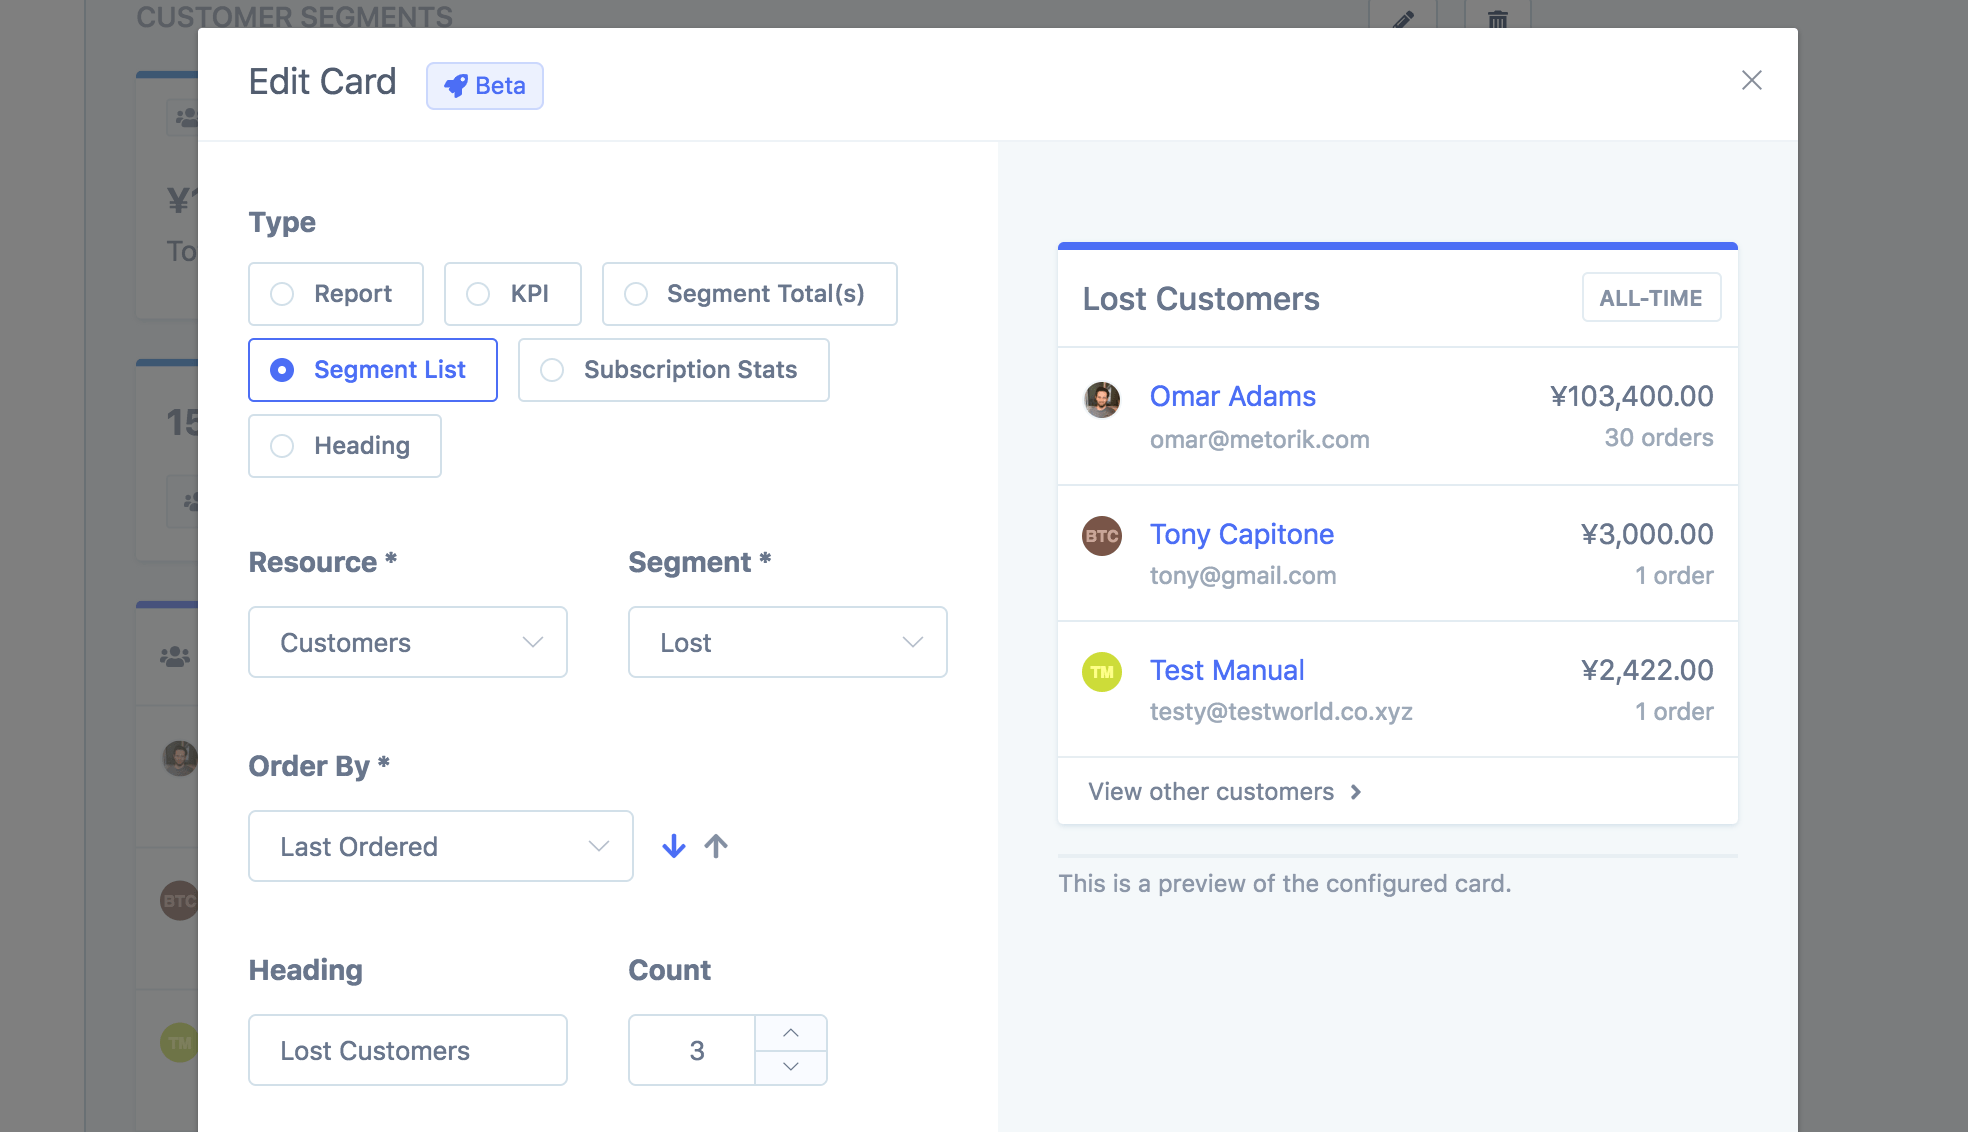The width and height of the screenshot is (1968, 1132).
Task: Close the Edit Card dialog
Action: (1751, 80)
